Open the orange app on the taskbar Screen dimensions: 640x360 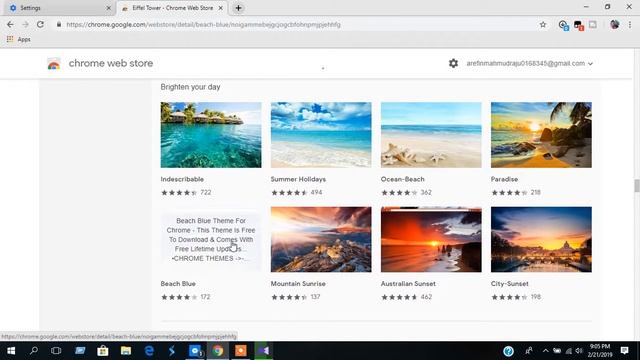241,351
